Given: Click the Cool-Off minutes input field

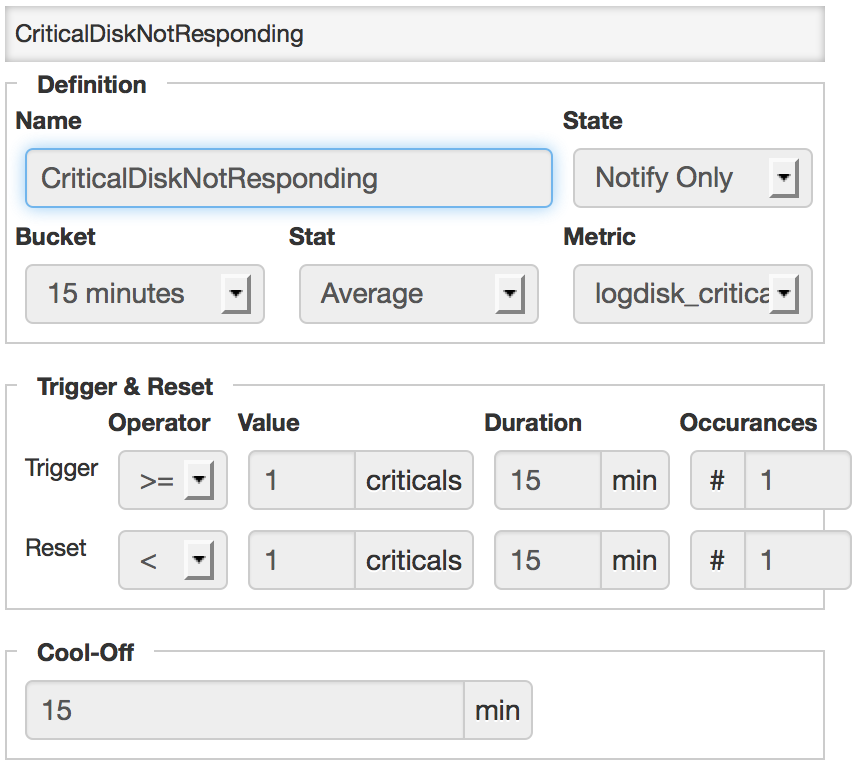Looking at the screenshot, I should tap(244, 711).
